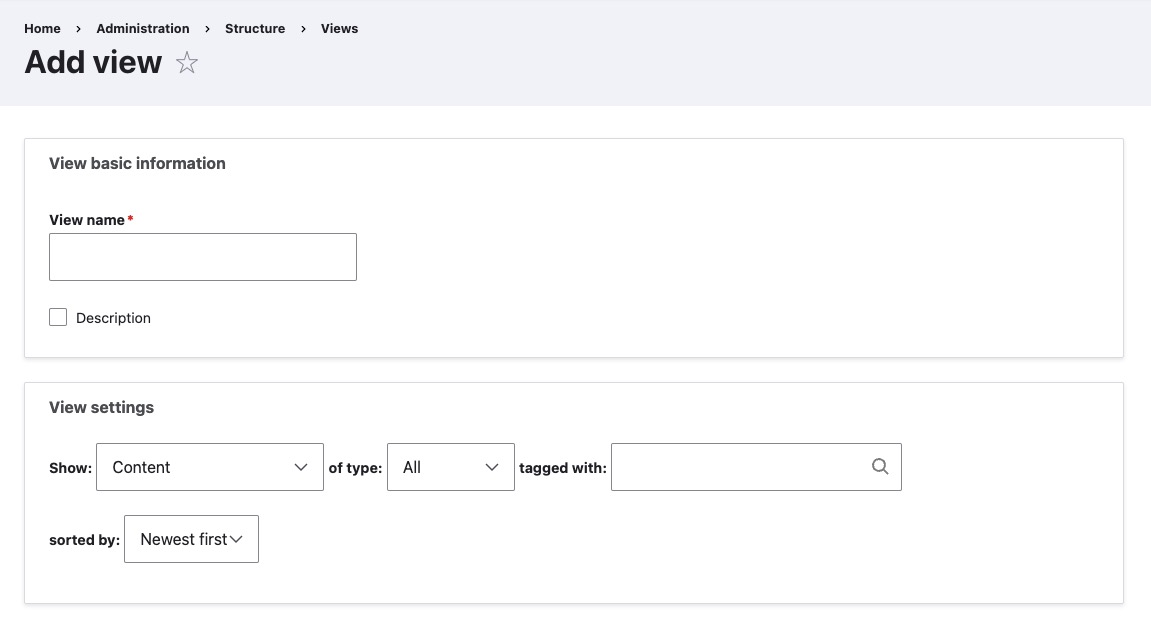Image resolution: width=1151 pixels, height=621 pixels.
Task: Click the dropdown arrow on All selector
Action: (491, 467)
